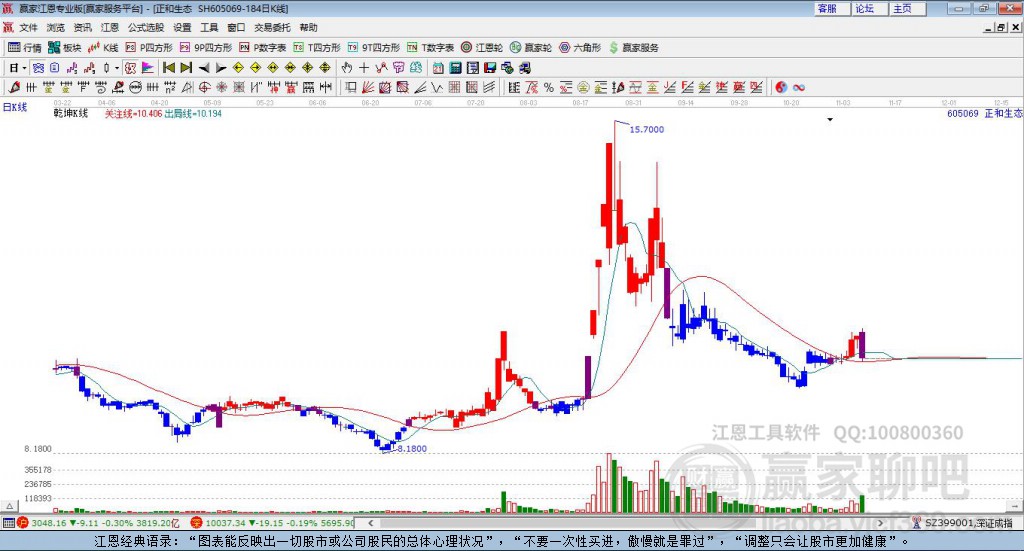Click the 主页 homepage button
The height and width of the screenshot is (551, 1024).
pyautogui.click(x=908, y=8)
